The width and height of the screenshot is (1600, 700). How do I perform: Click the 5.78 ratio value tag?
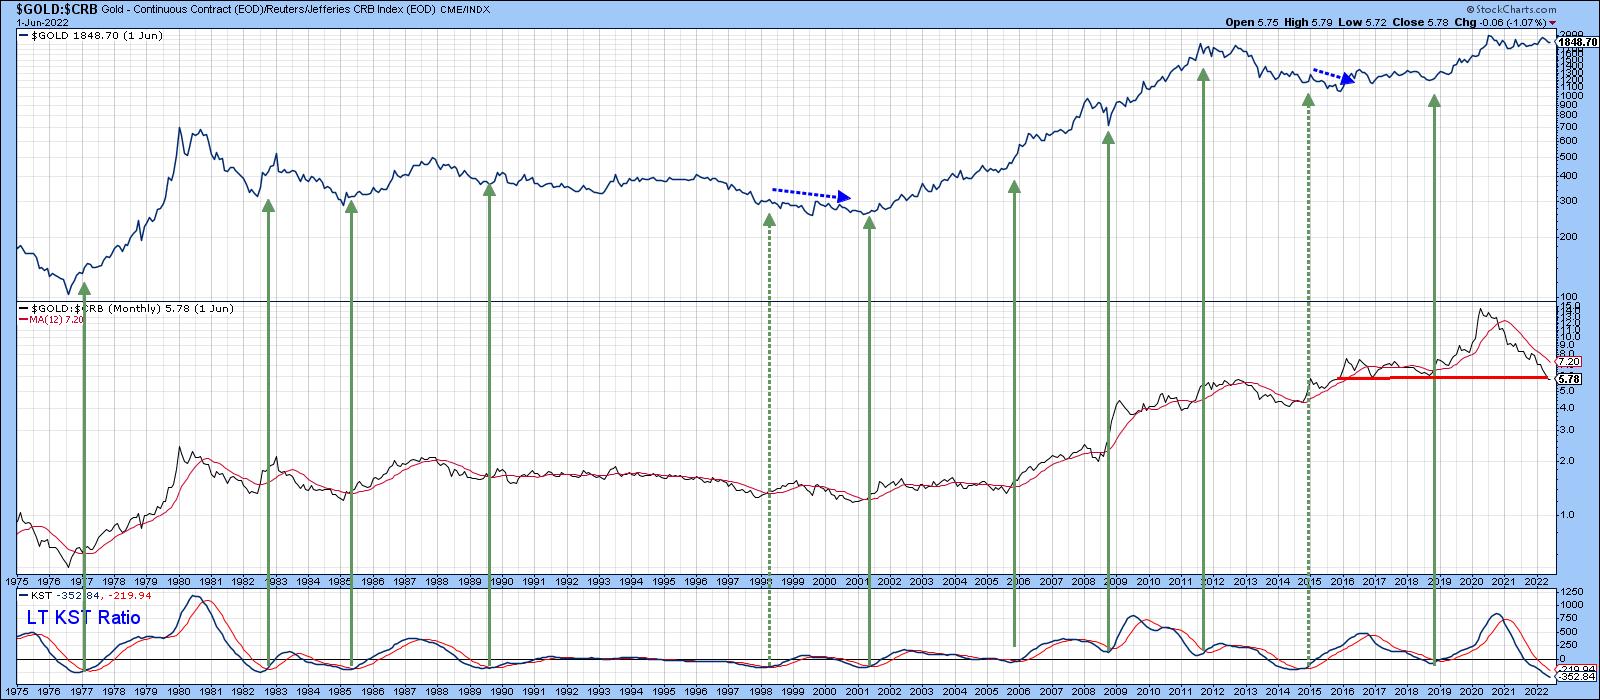pyautogui.click(x=1570, y=379)
